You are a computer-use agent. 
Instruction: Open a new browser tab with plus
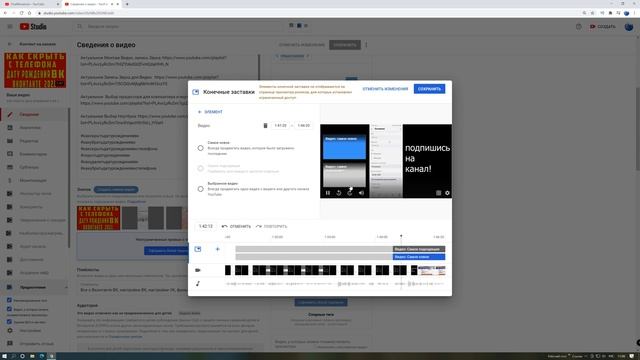pos(127,4)
